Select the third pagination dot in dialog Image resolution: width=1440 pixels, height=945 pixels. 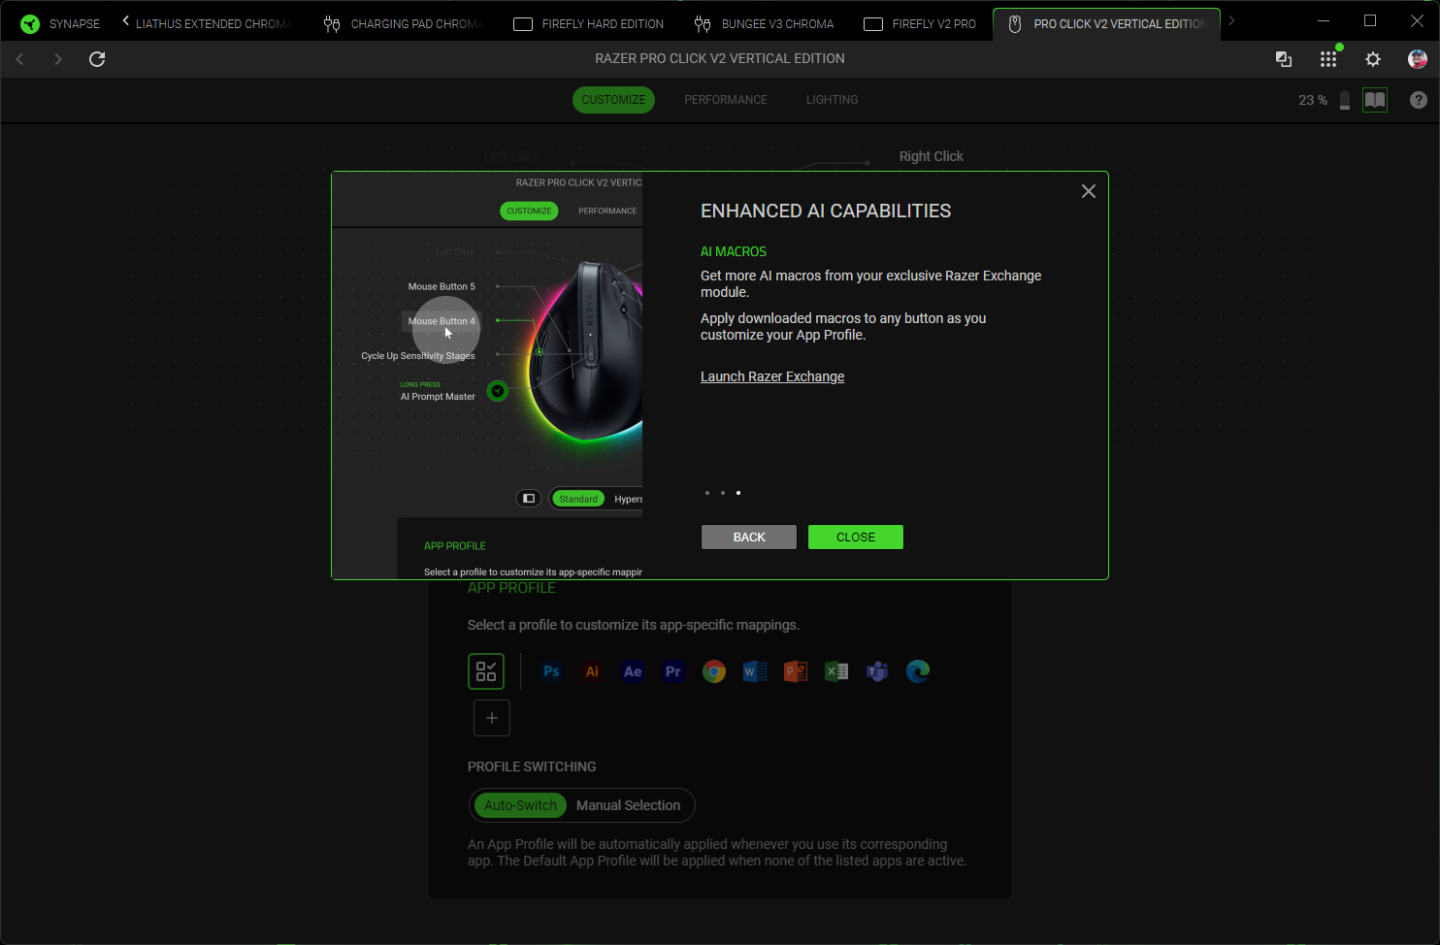pyautogui.click(x=738, y=493)
